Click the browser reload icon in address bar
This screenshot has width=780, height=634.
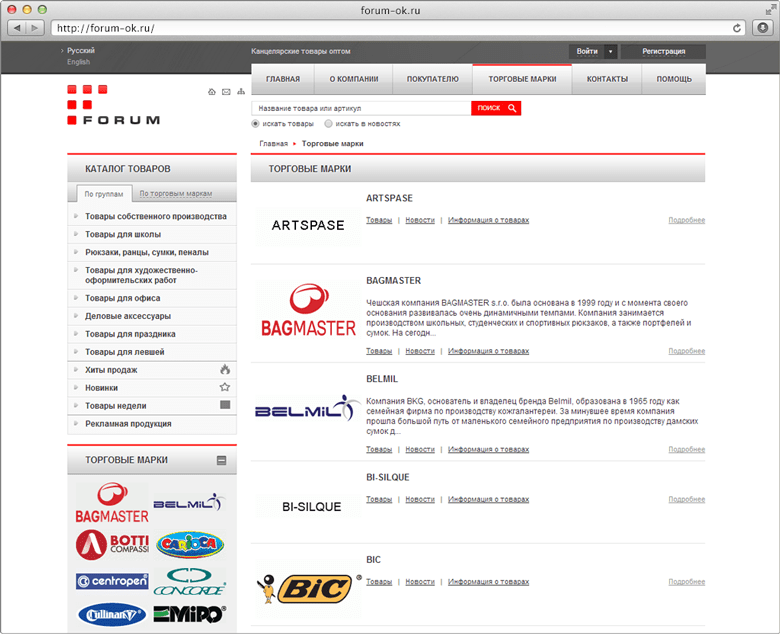click(x=737, y=28)
